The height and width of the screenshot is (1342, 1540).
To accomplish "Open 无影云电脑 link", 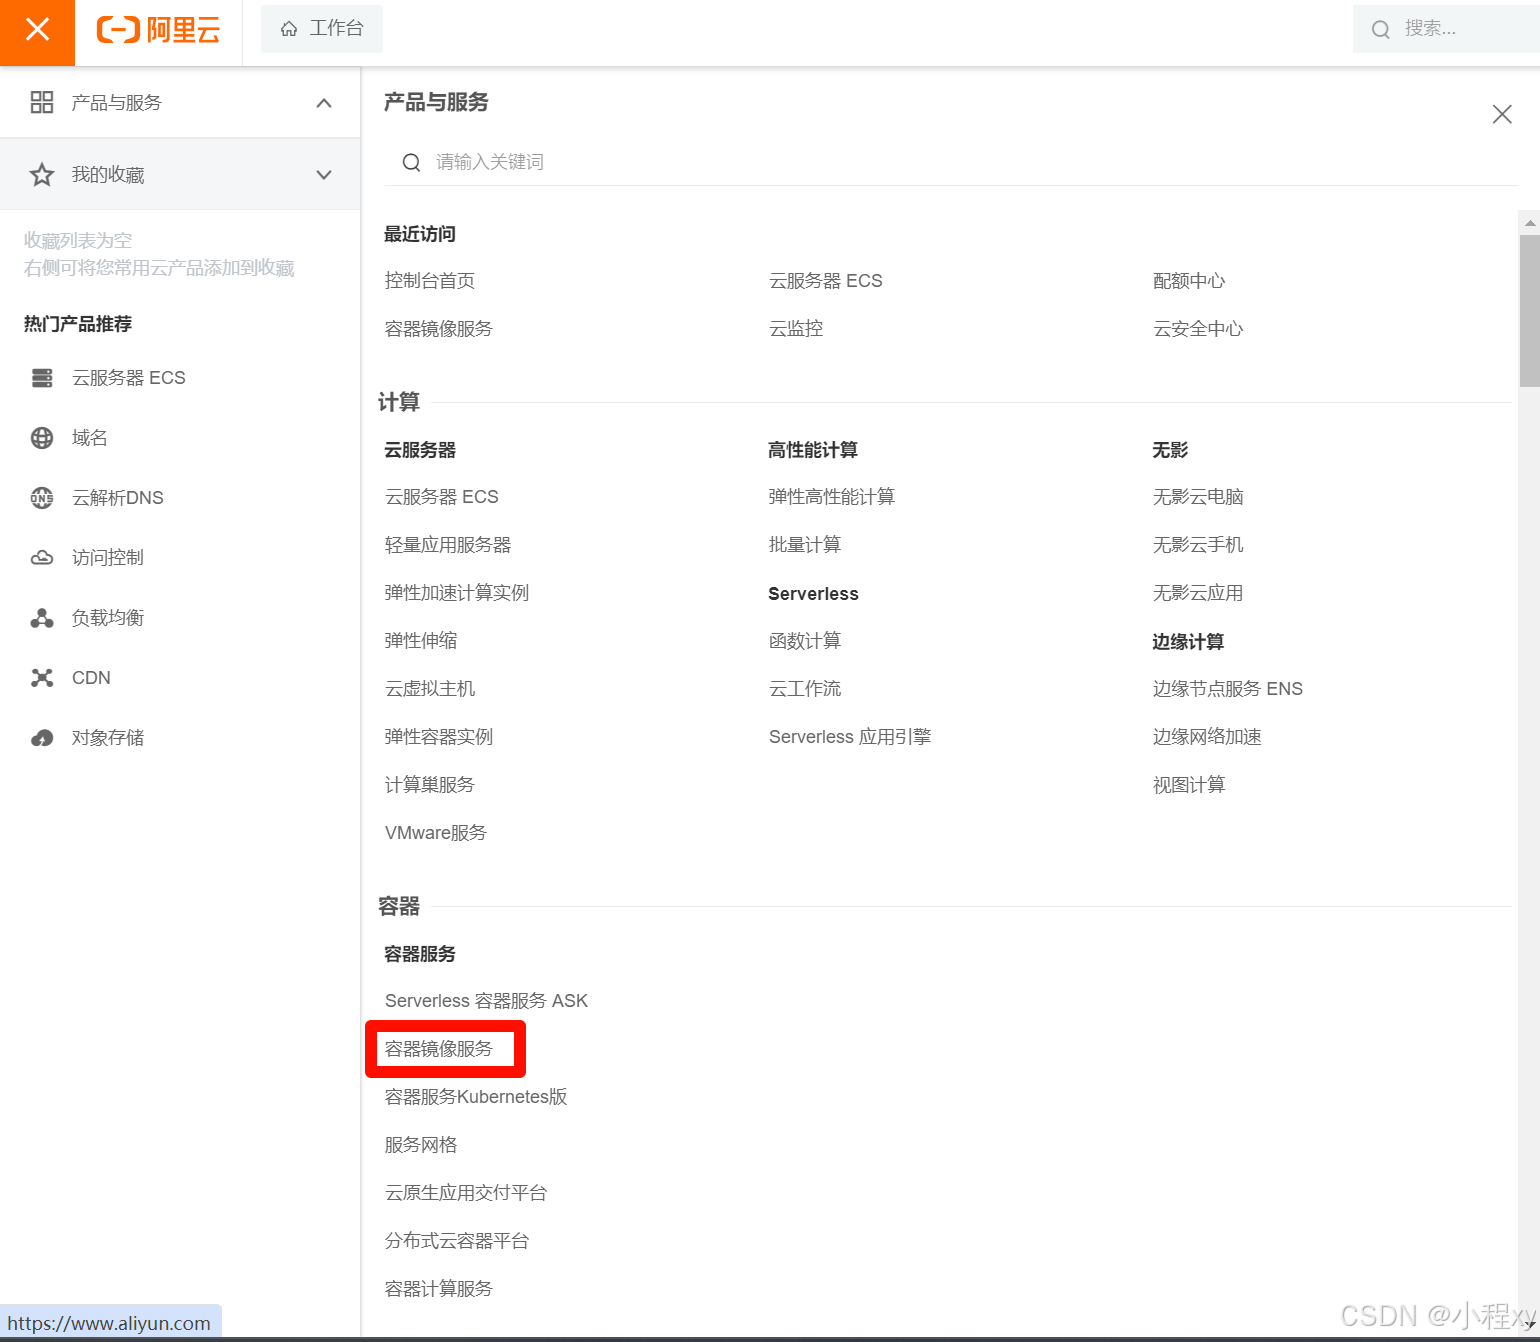I will click(x=1198, y=497).
